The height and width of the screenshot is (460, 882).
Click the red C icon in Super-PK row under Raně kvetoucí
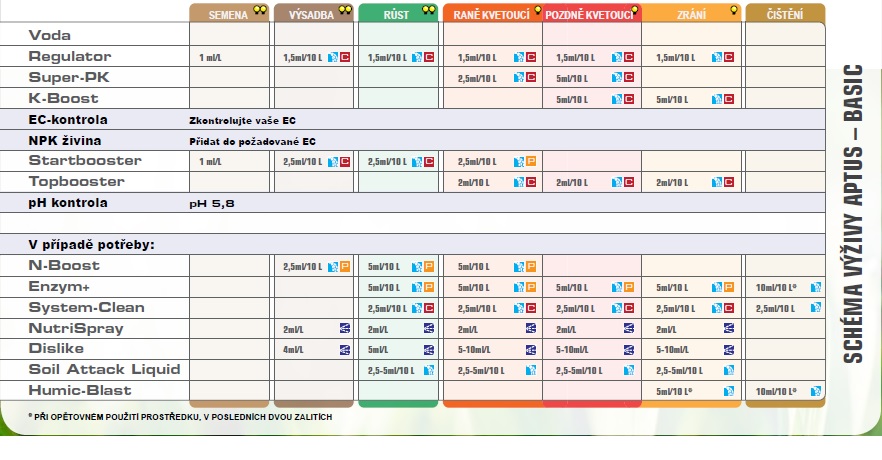point(531,78)
